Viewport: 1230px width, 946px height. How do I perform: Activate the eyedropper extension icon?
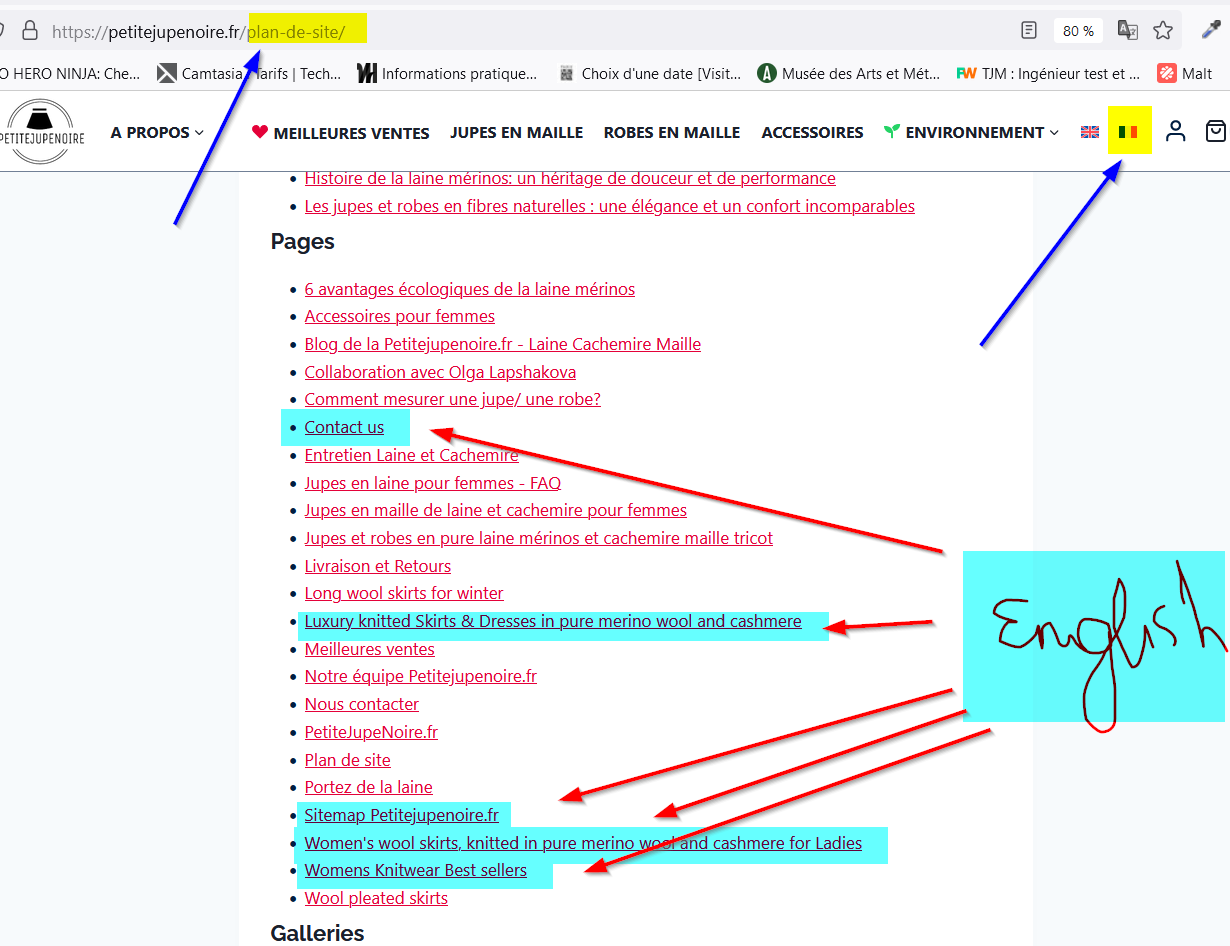click(x=1211, y=30)
